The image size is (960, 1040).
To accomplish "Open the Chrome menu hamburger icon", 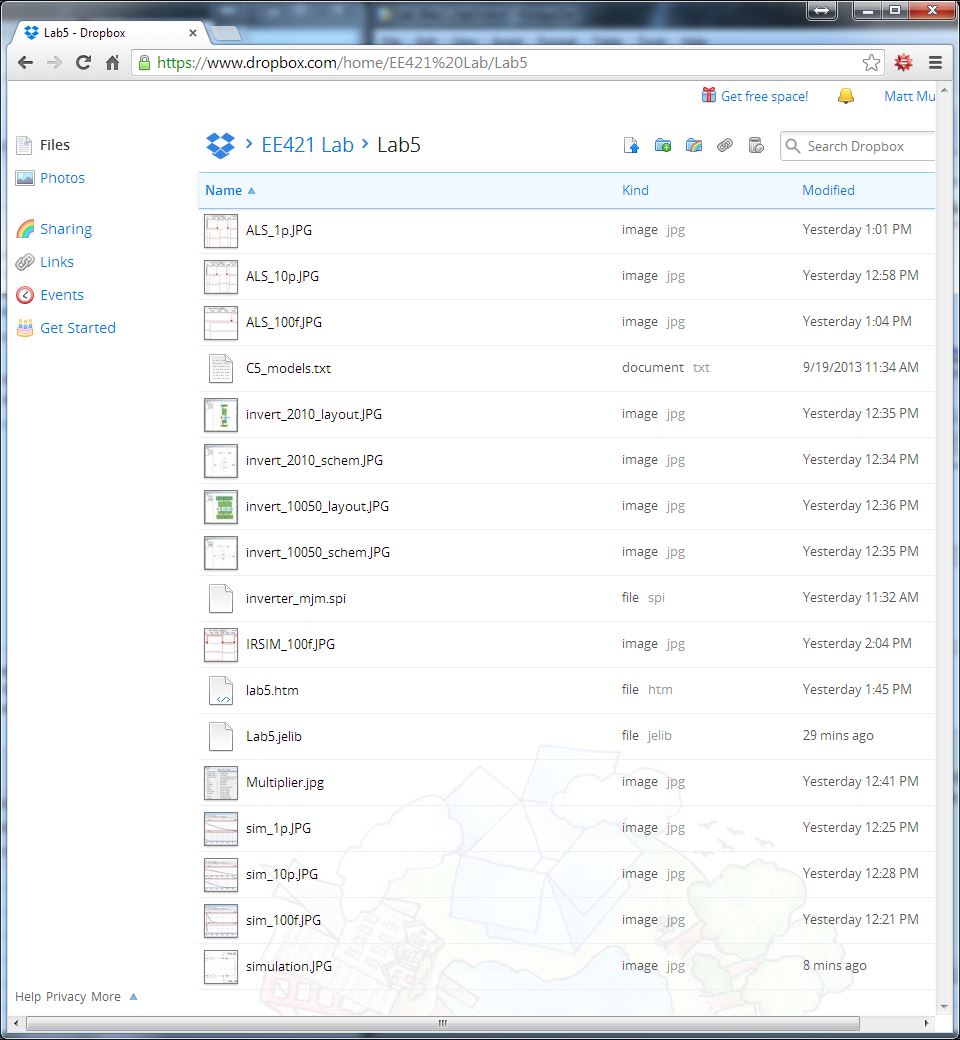I will click(935, 63).
